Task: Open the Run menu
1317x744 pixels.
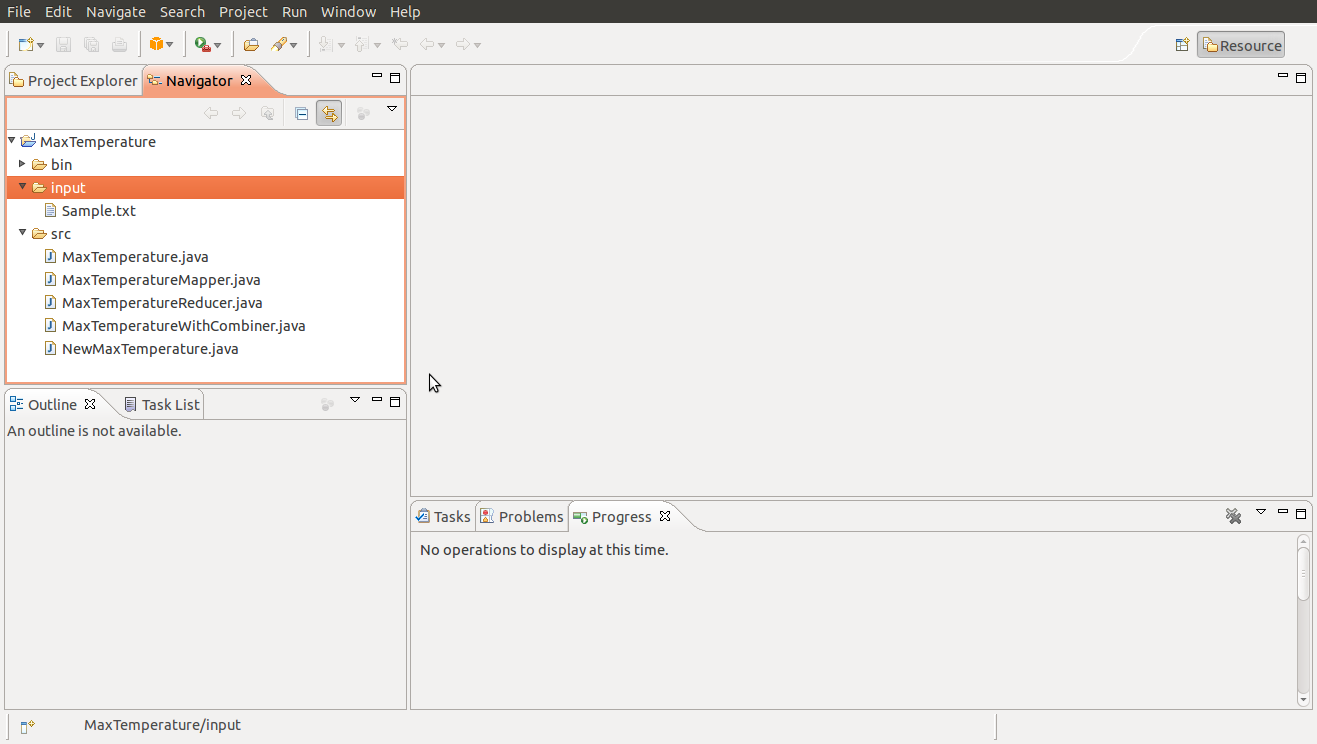Action: [293, 11]
